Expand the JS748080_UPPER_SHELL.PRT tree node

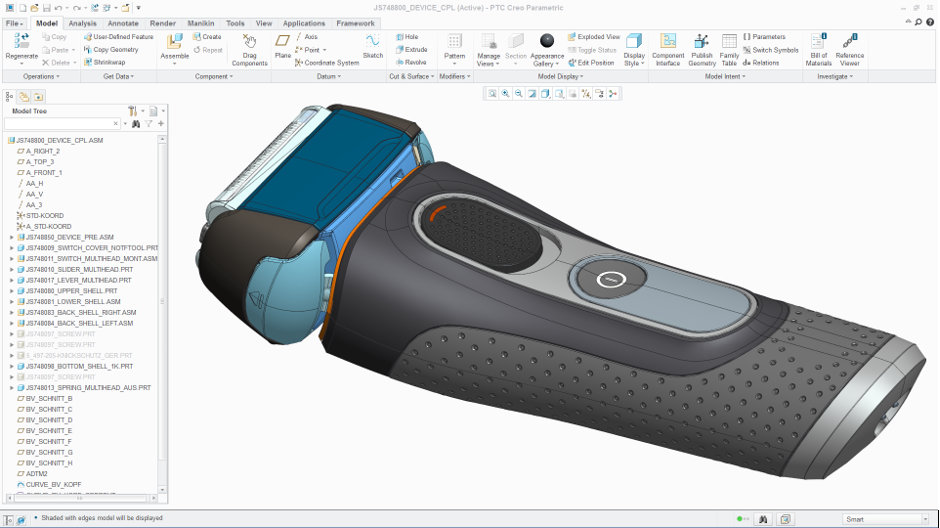12,291
